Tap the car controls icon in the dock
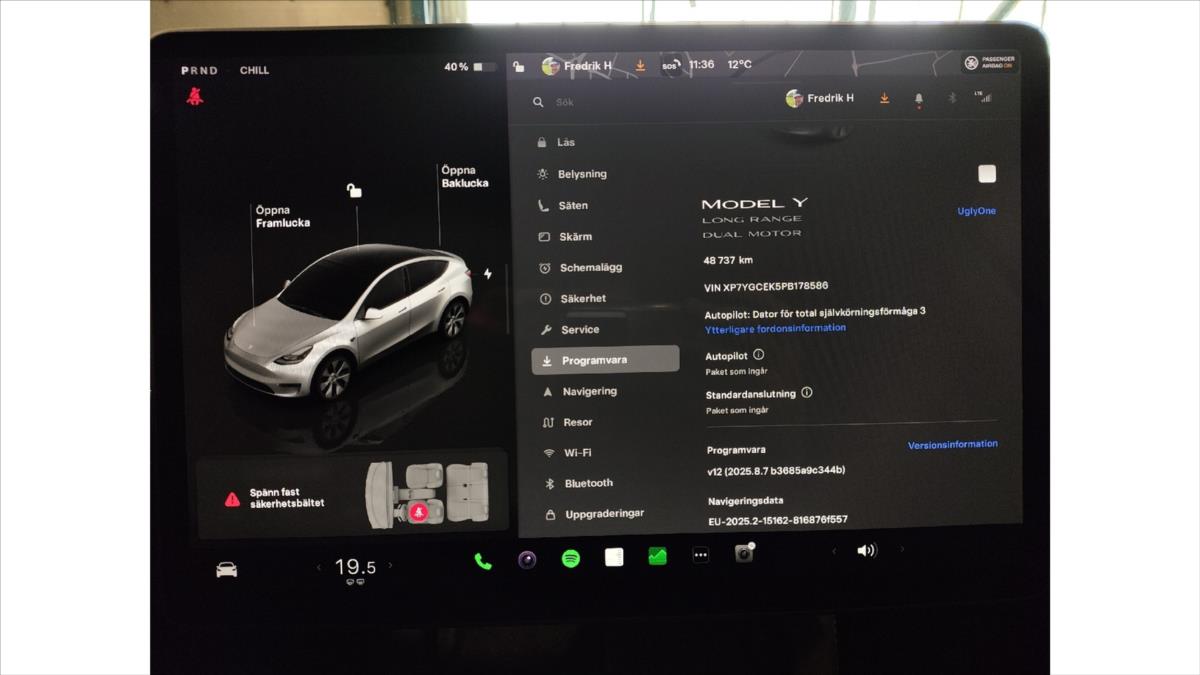Image resolution: width=1200 pixels, height=675 pixels. pos(227,570)
